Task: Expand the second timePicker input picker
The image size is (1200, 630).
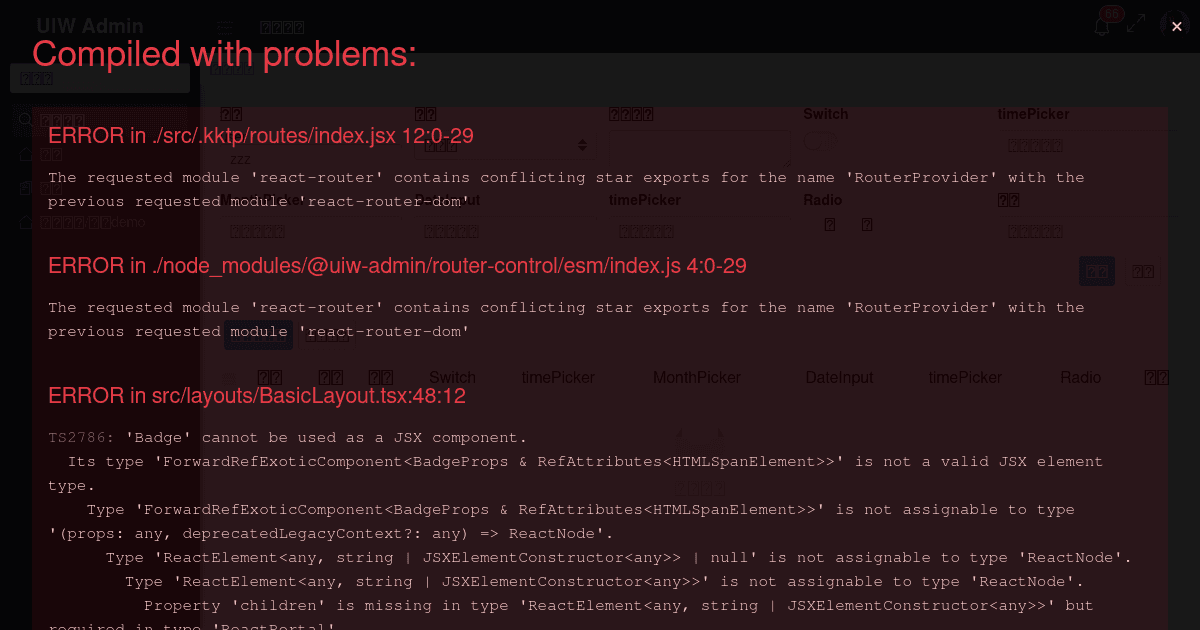Action: pyautogui.click(x=645, y=230)
